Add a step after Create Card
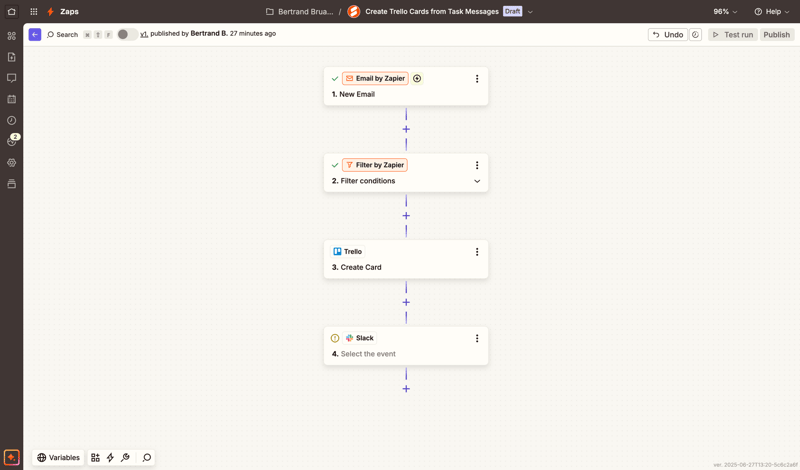 point(406,302)
